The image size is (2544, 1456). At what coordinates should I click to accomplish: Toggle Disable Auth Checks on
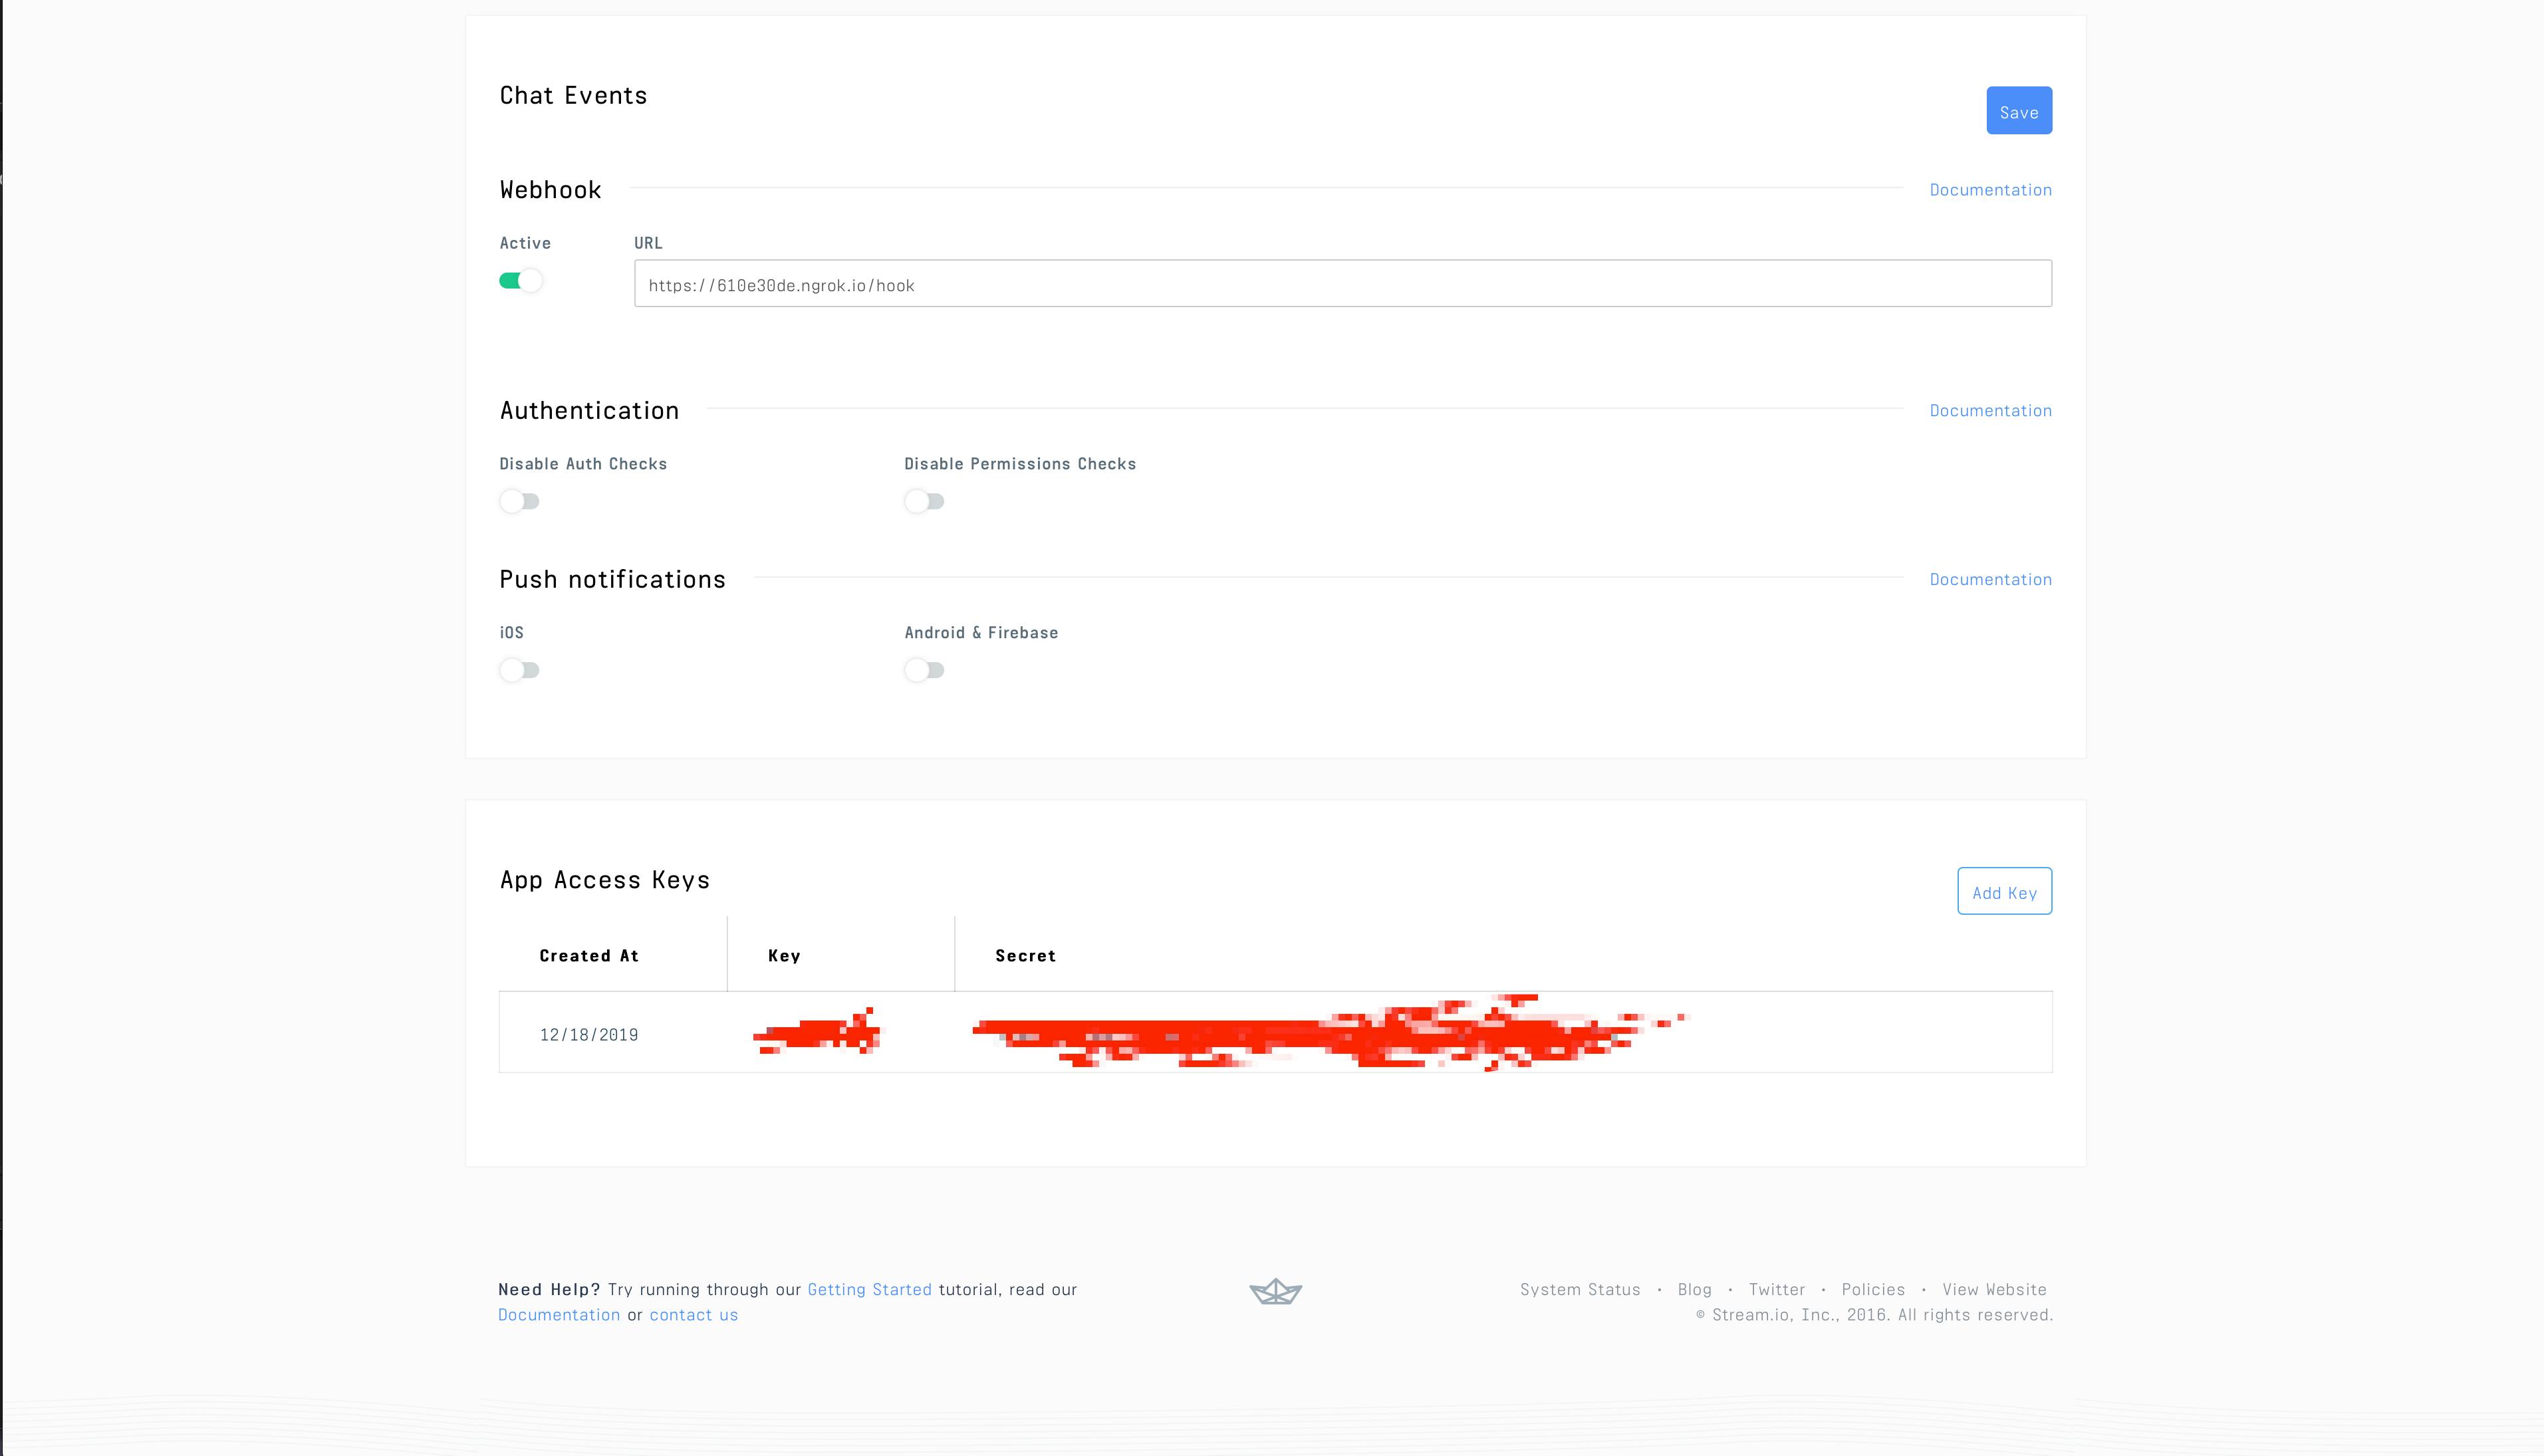[x=519, y=501]
